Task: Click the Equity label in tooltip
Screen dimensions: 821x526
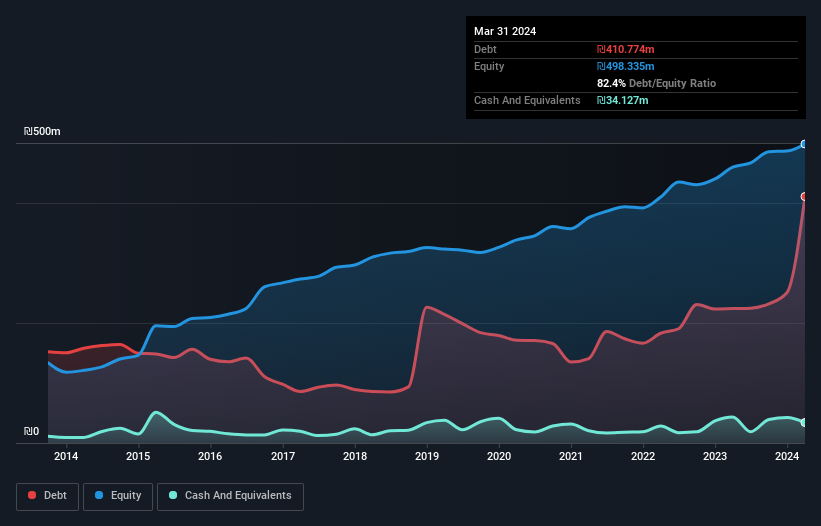Action: tap(489, 66)
